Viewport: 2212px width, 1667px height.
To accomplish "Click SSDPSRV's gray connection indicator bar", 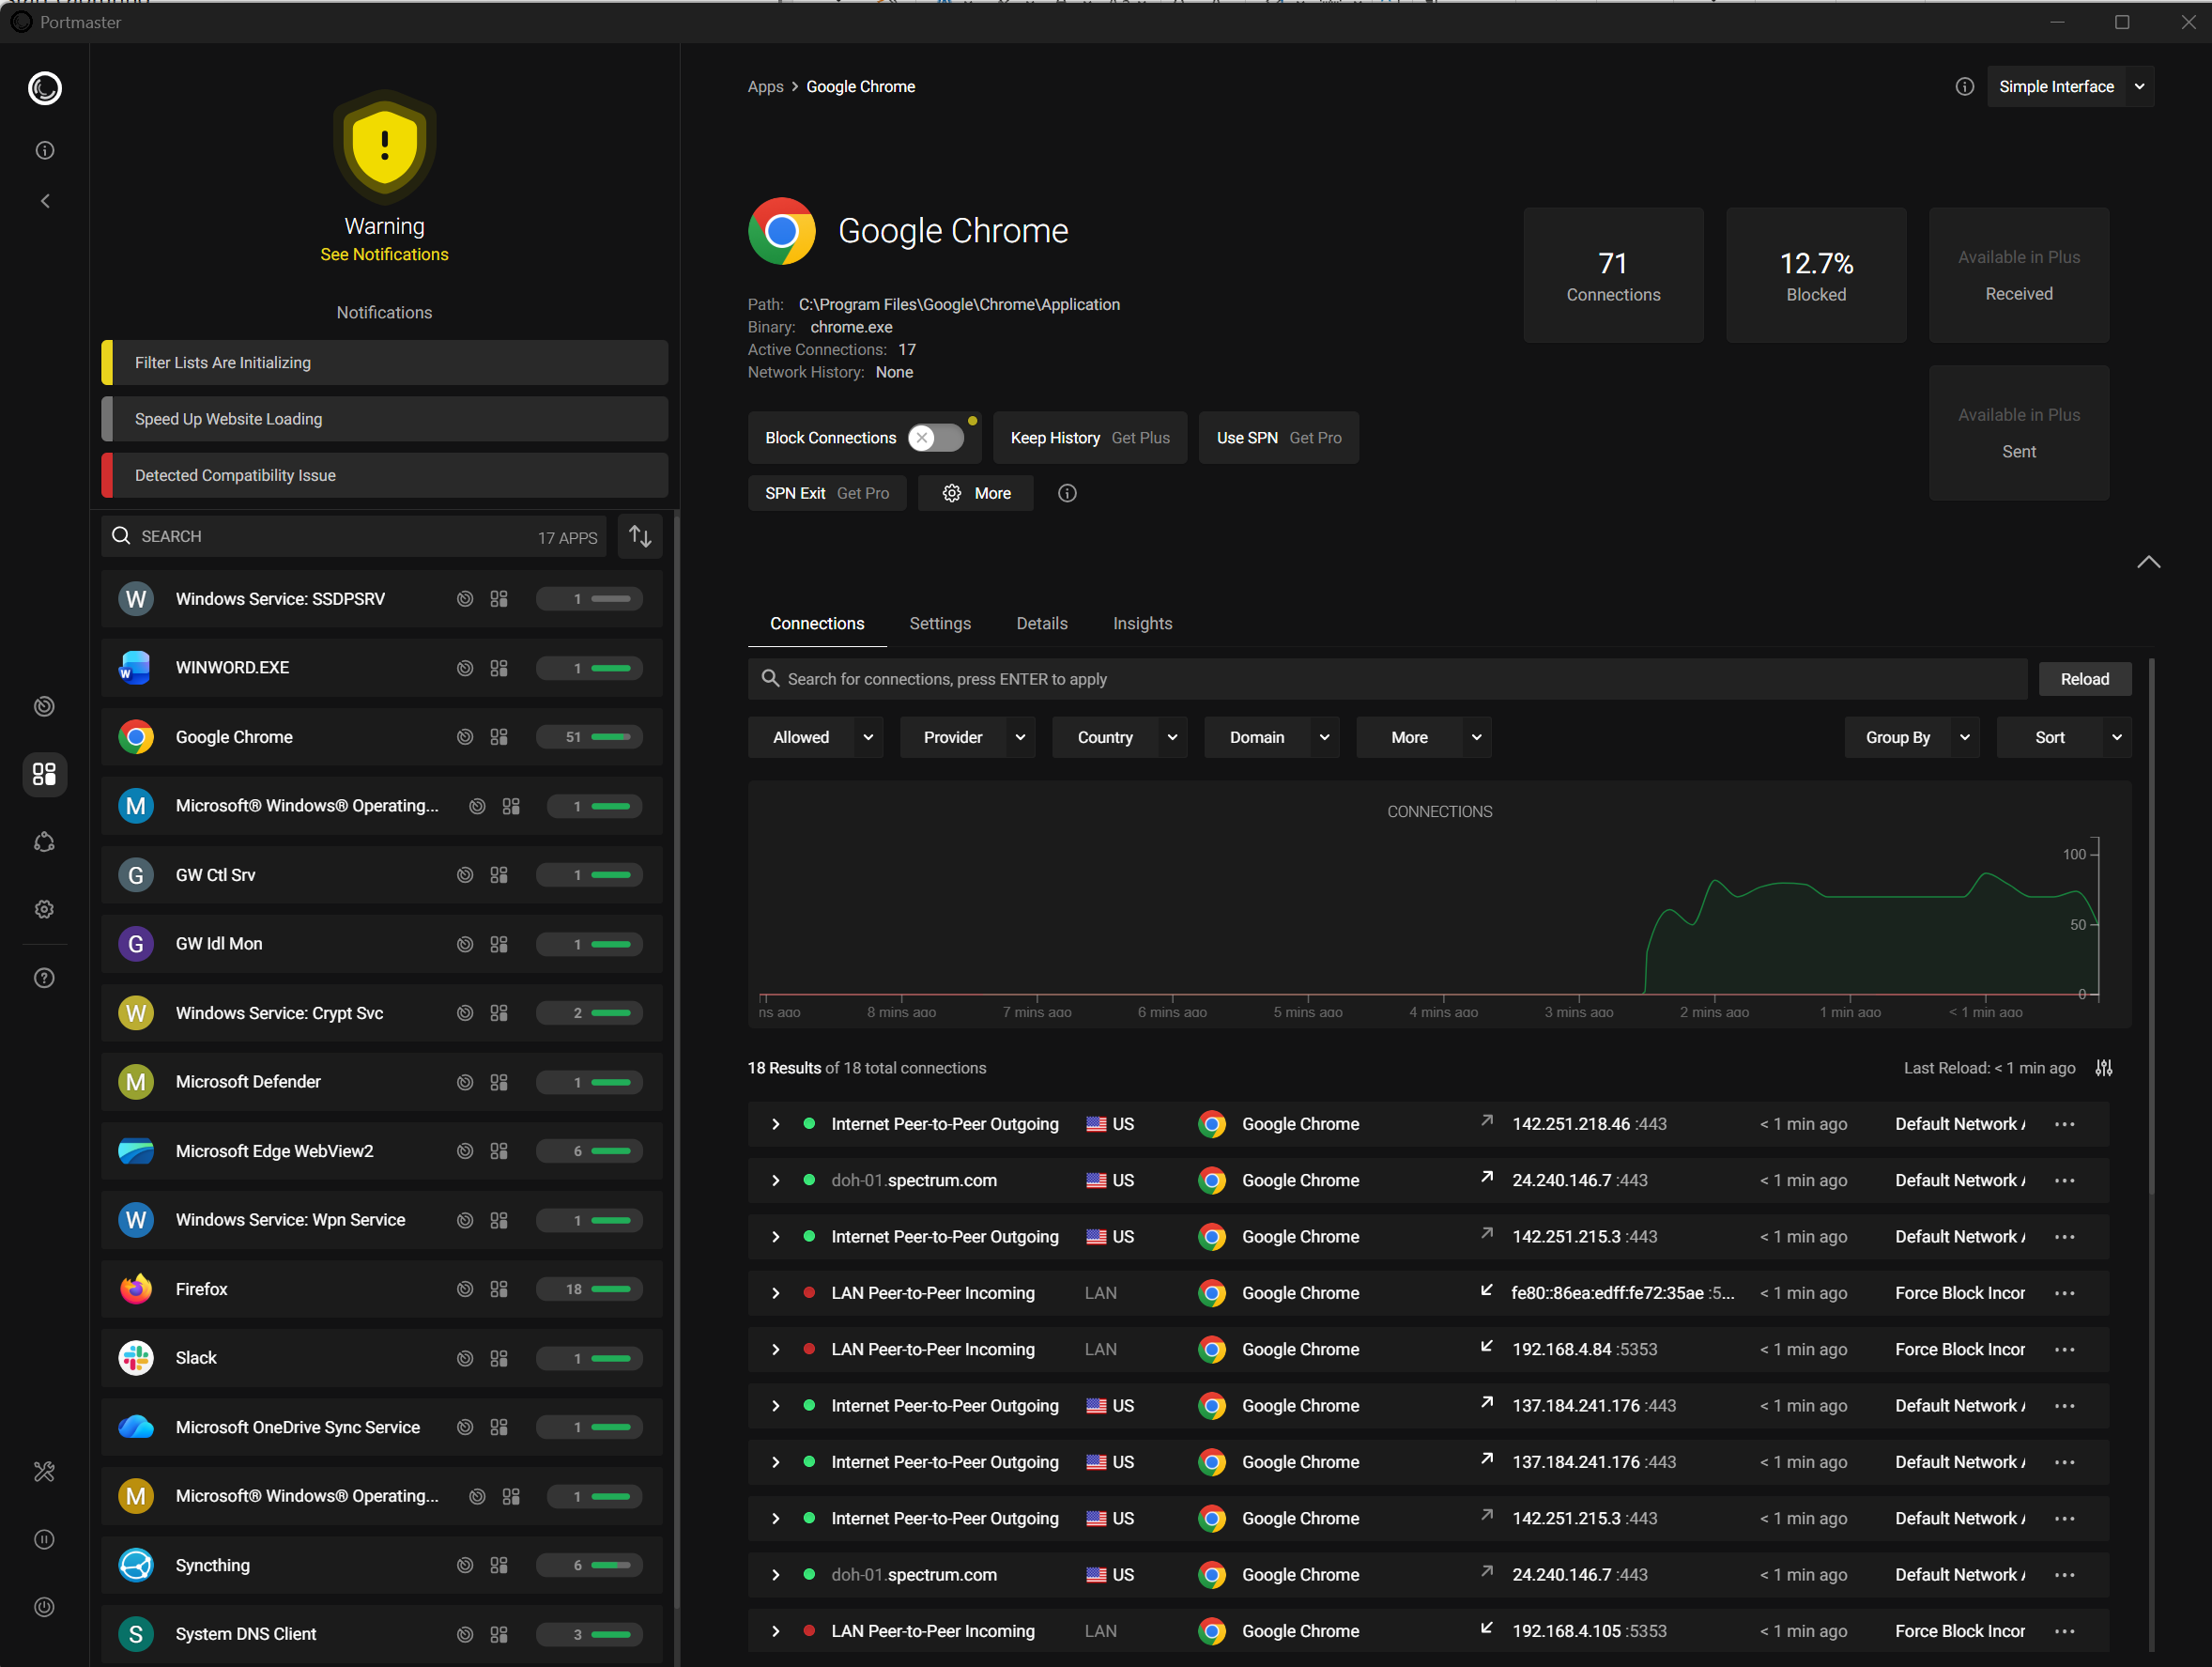I will (x=590, y=599).
